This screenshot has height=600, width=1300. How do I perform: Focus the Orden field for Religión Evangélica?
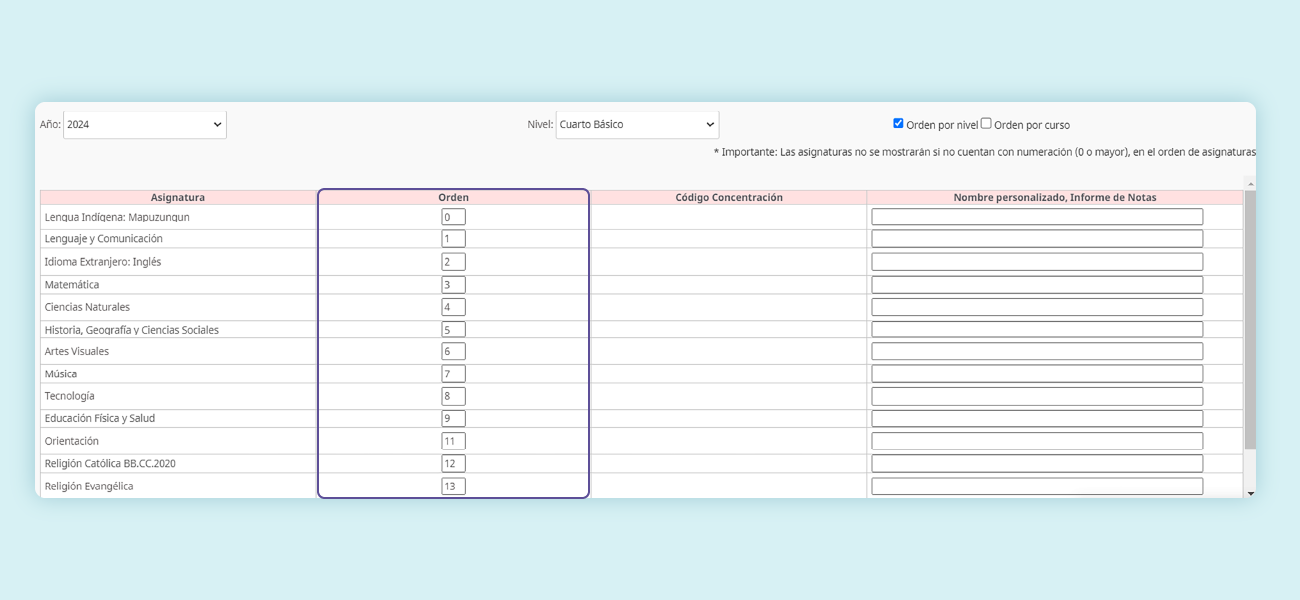point(453,486)
